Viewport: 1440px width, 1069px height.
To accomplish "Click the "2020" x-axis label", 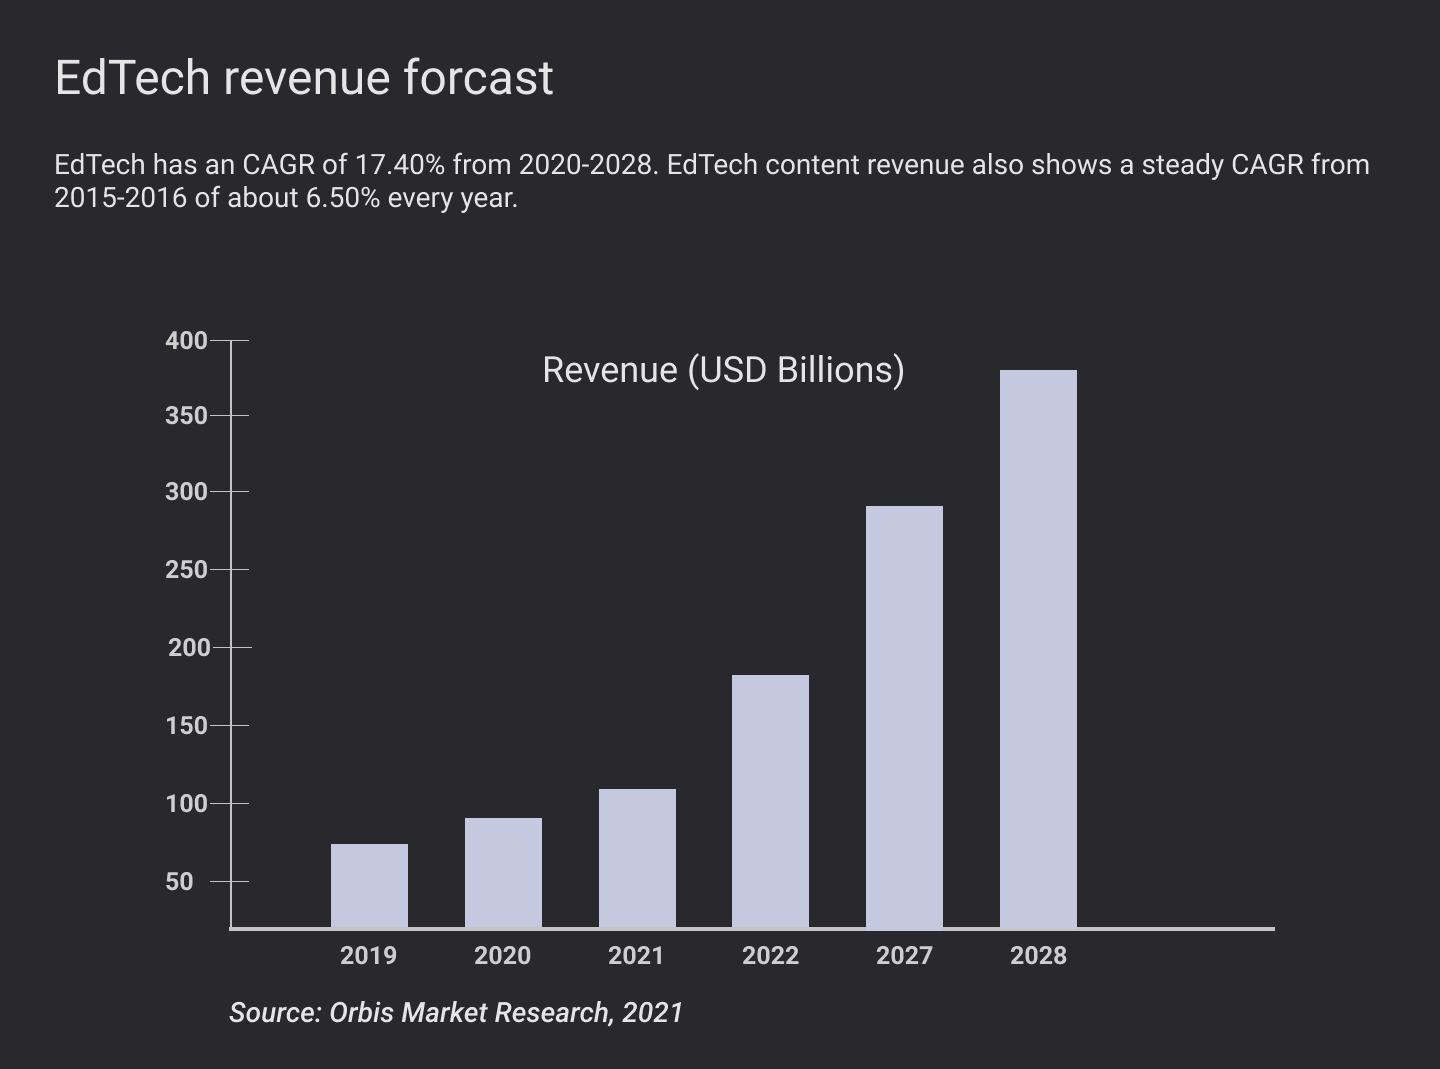I will pos(502,956).
